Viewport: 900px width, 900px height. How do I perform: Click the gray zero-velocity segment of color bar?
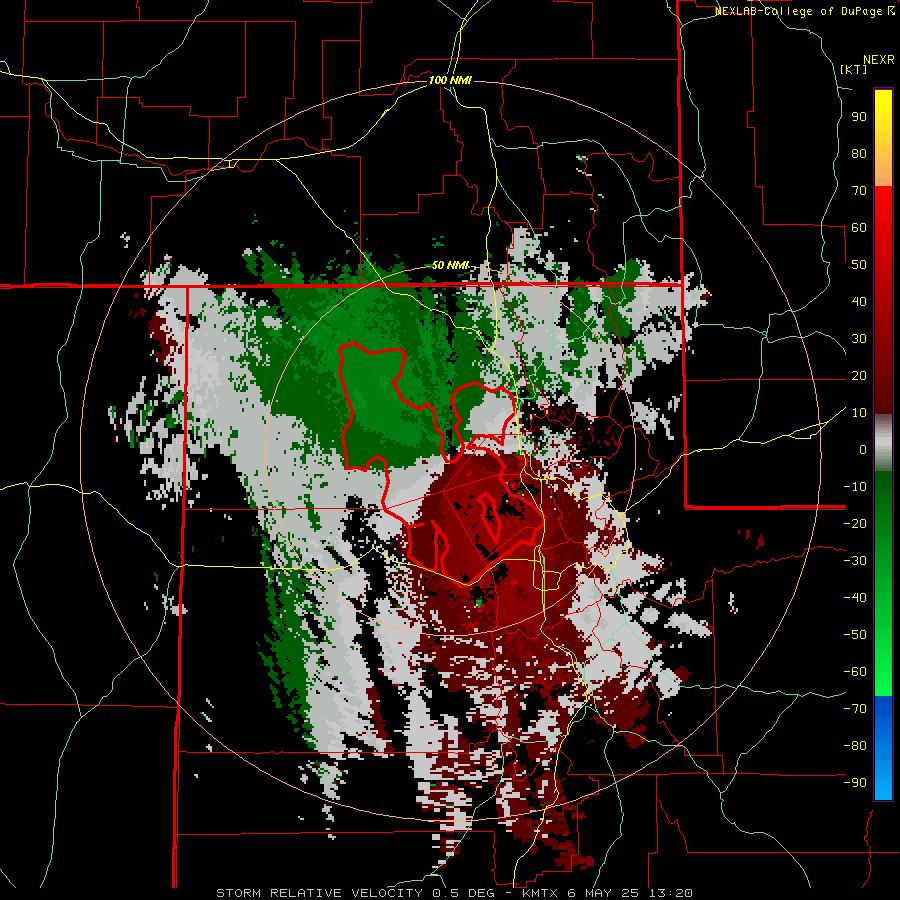click(883, 444)
